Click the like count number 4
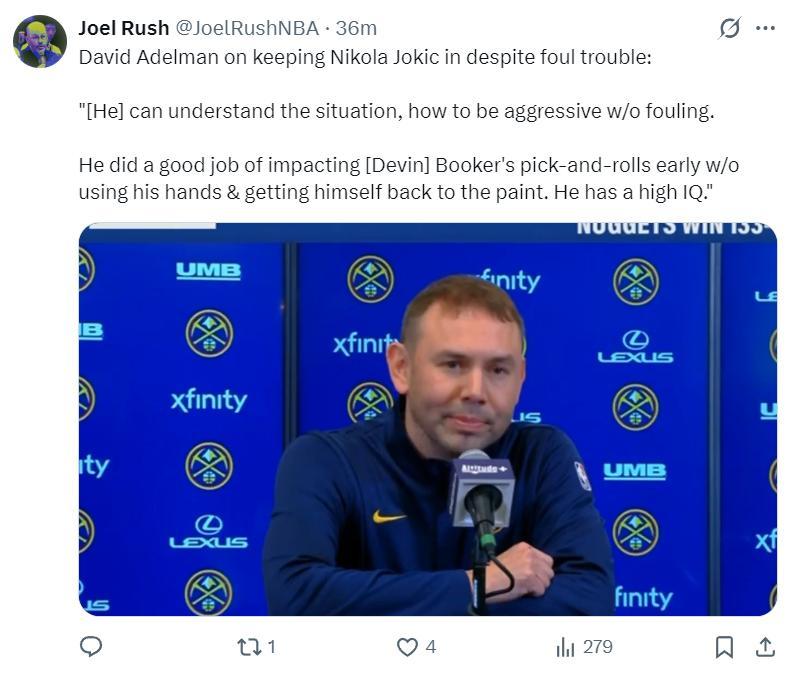Image resolution: width=798 pixels, height=676 pixels. [x=431, y=647]
